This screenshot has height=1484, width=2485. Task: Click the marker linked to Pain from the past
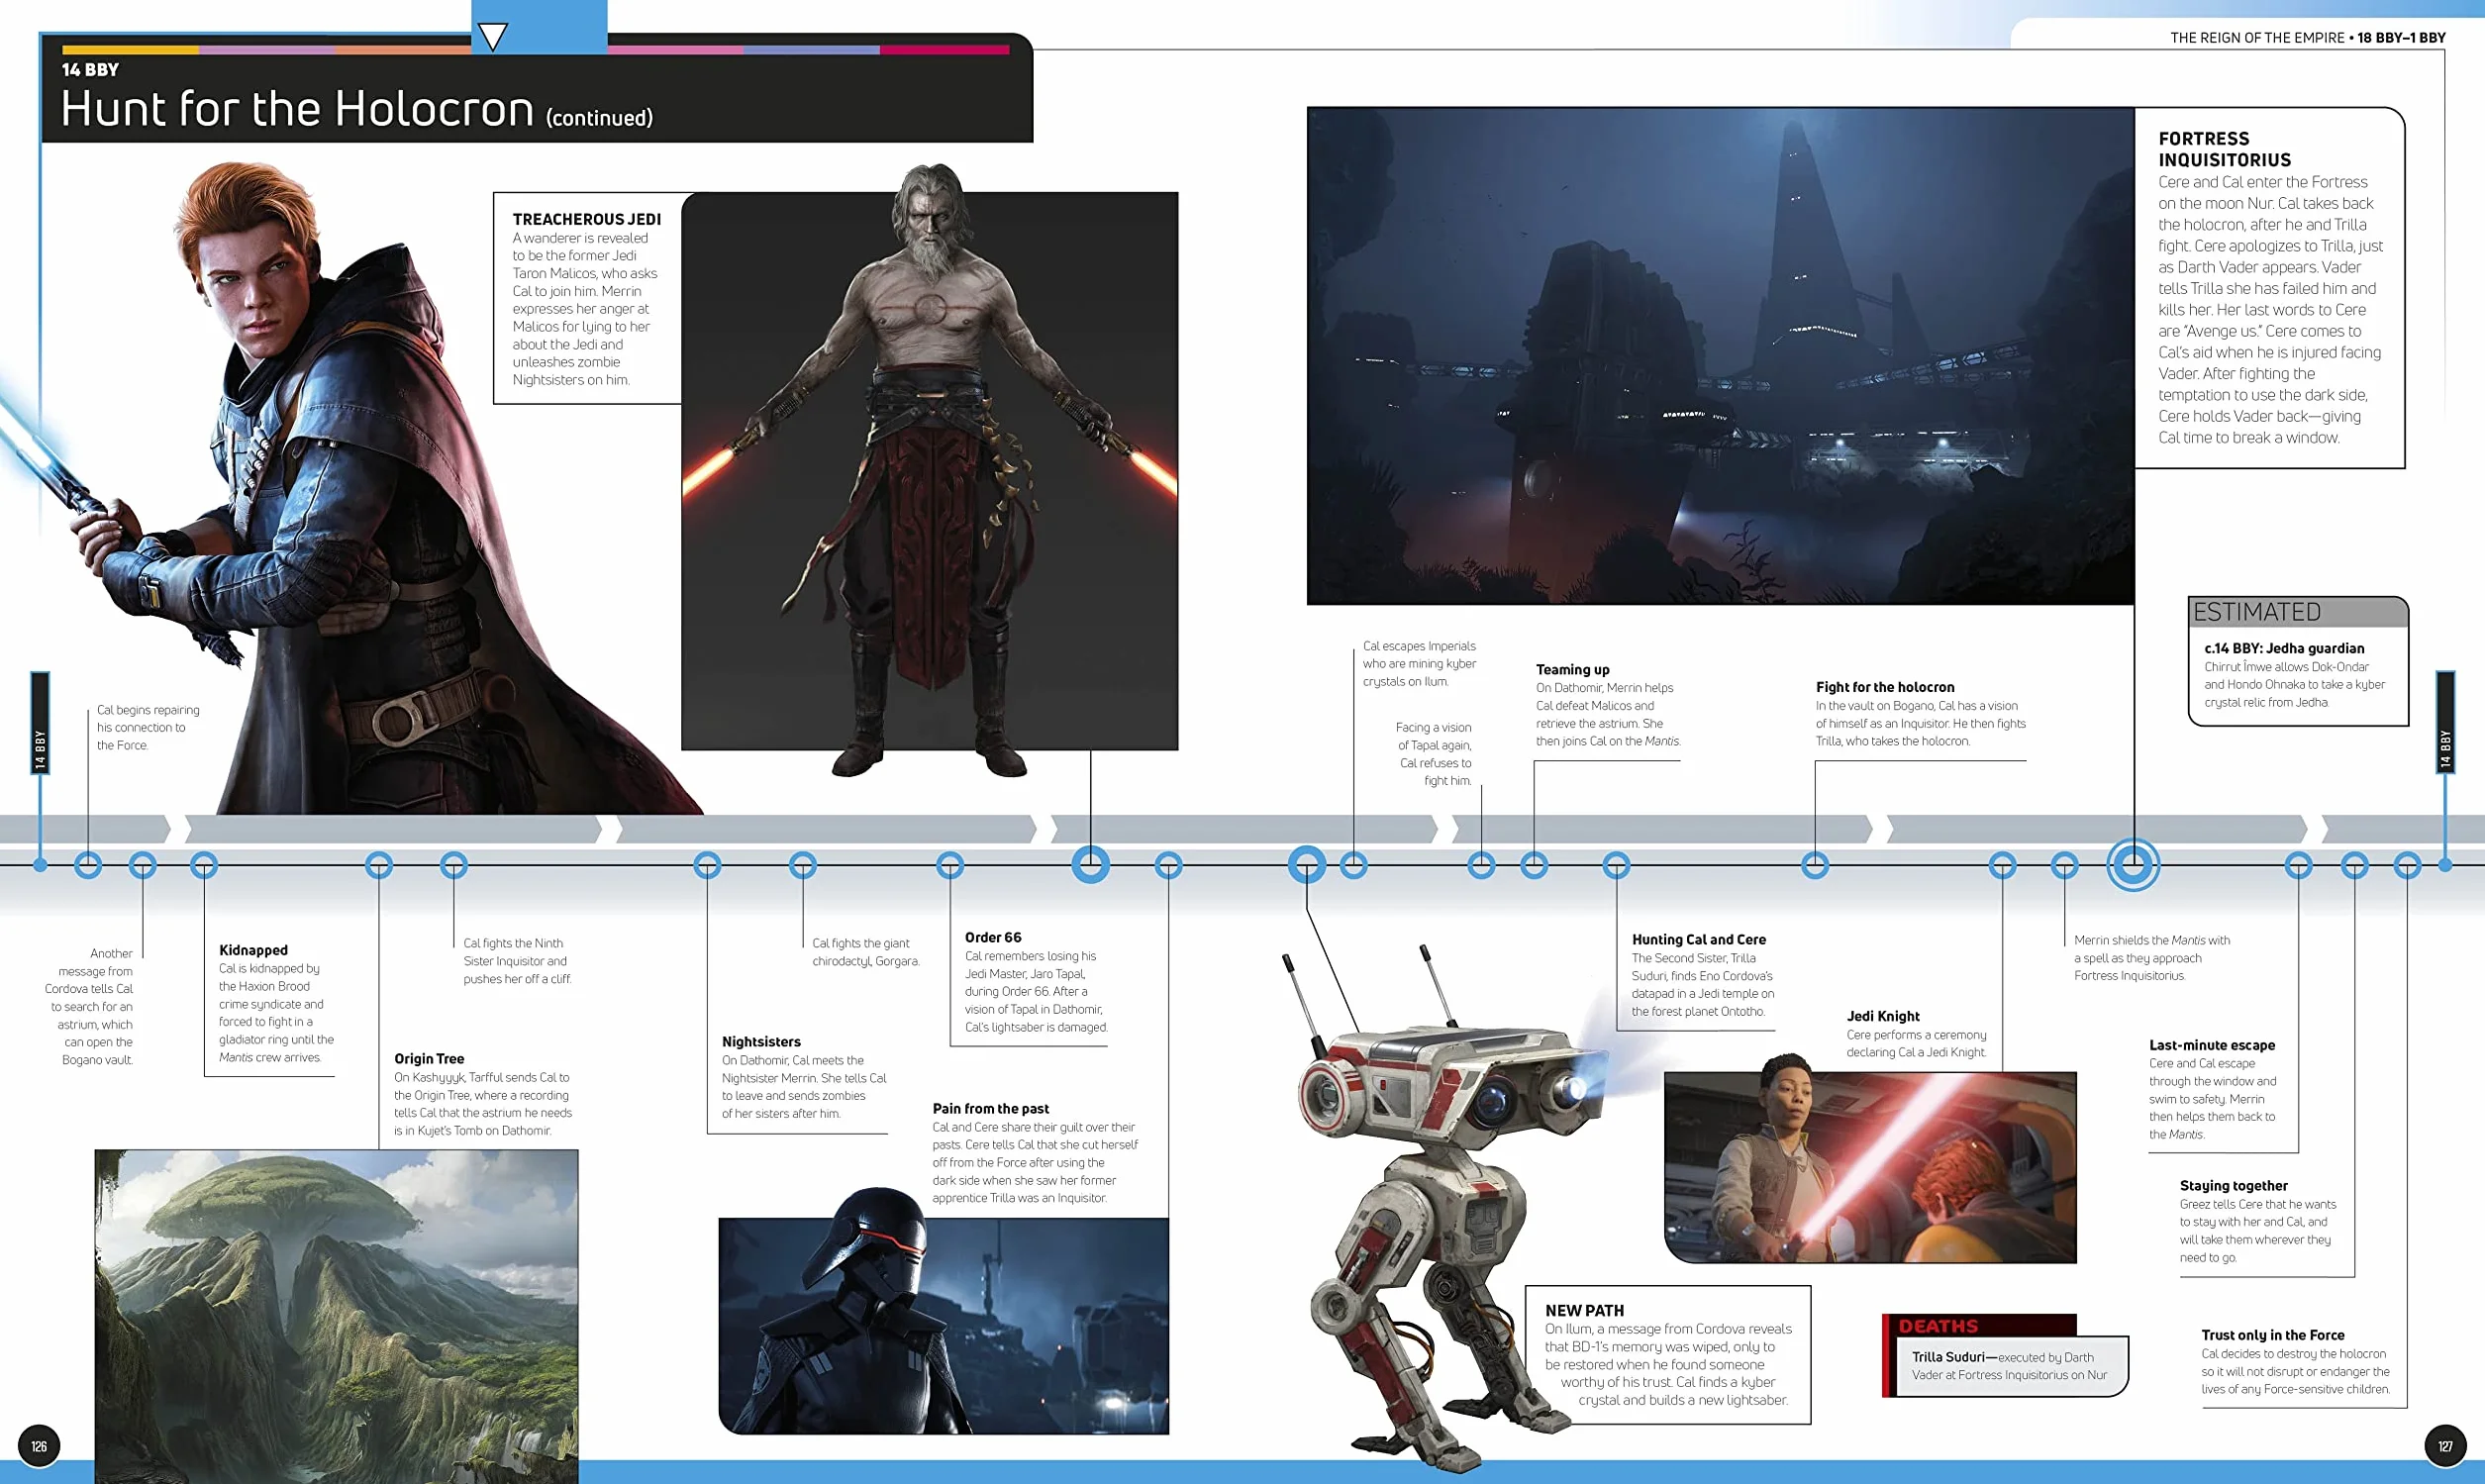1168,865
